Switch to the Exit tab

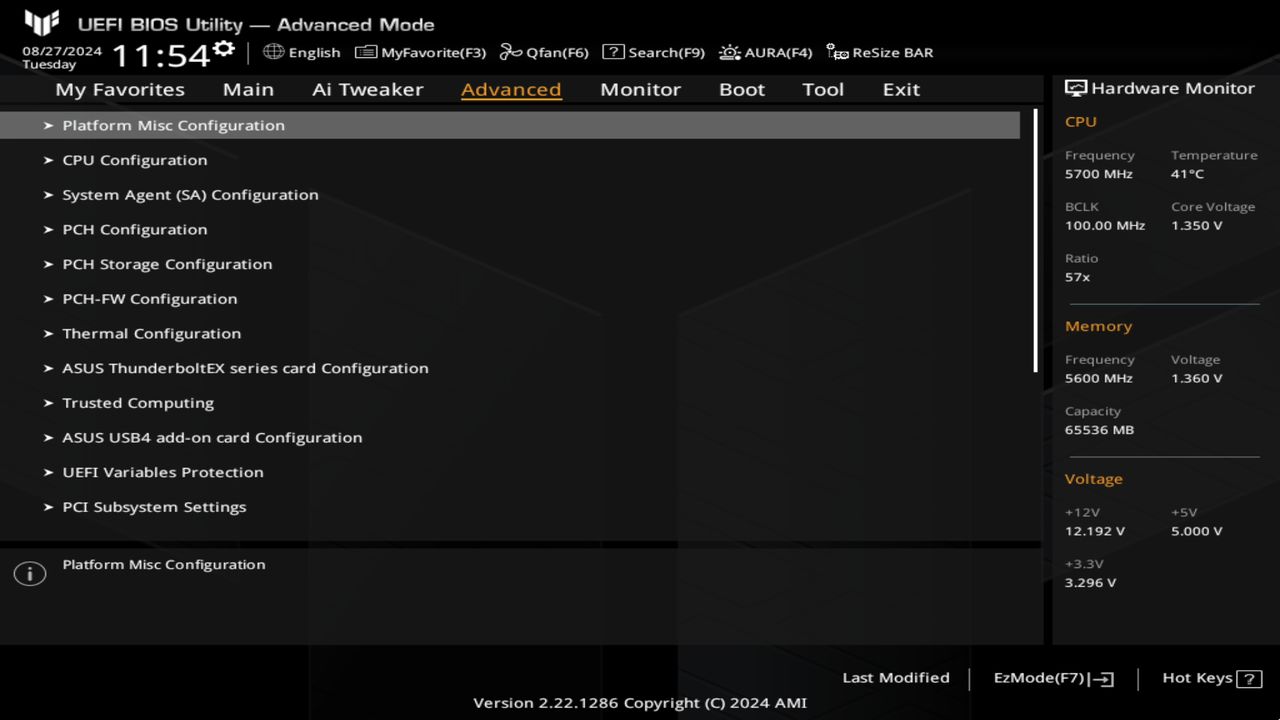901,89
